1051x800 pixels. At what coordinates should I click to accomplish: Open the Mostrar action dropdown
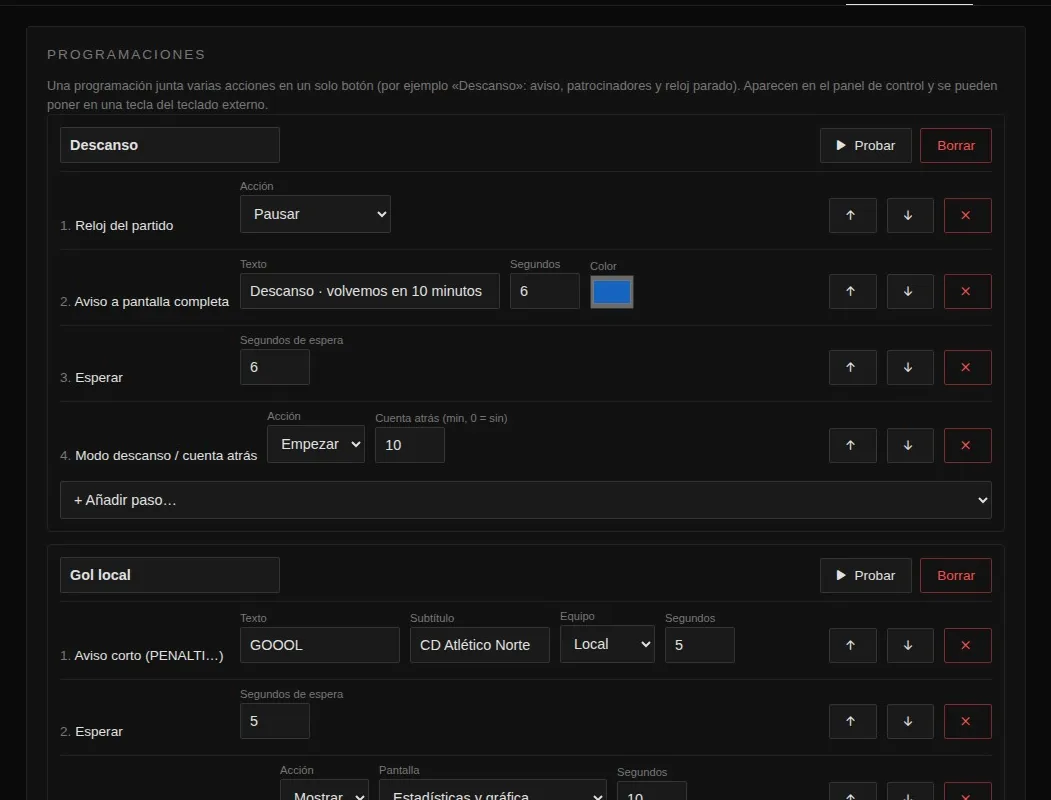(x=324, y=791)
